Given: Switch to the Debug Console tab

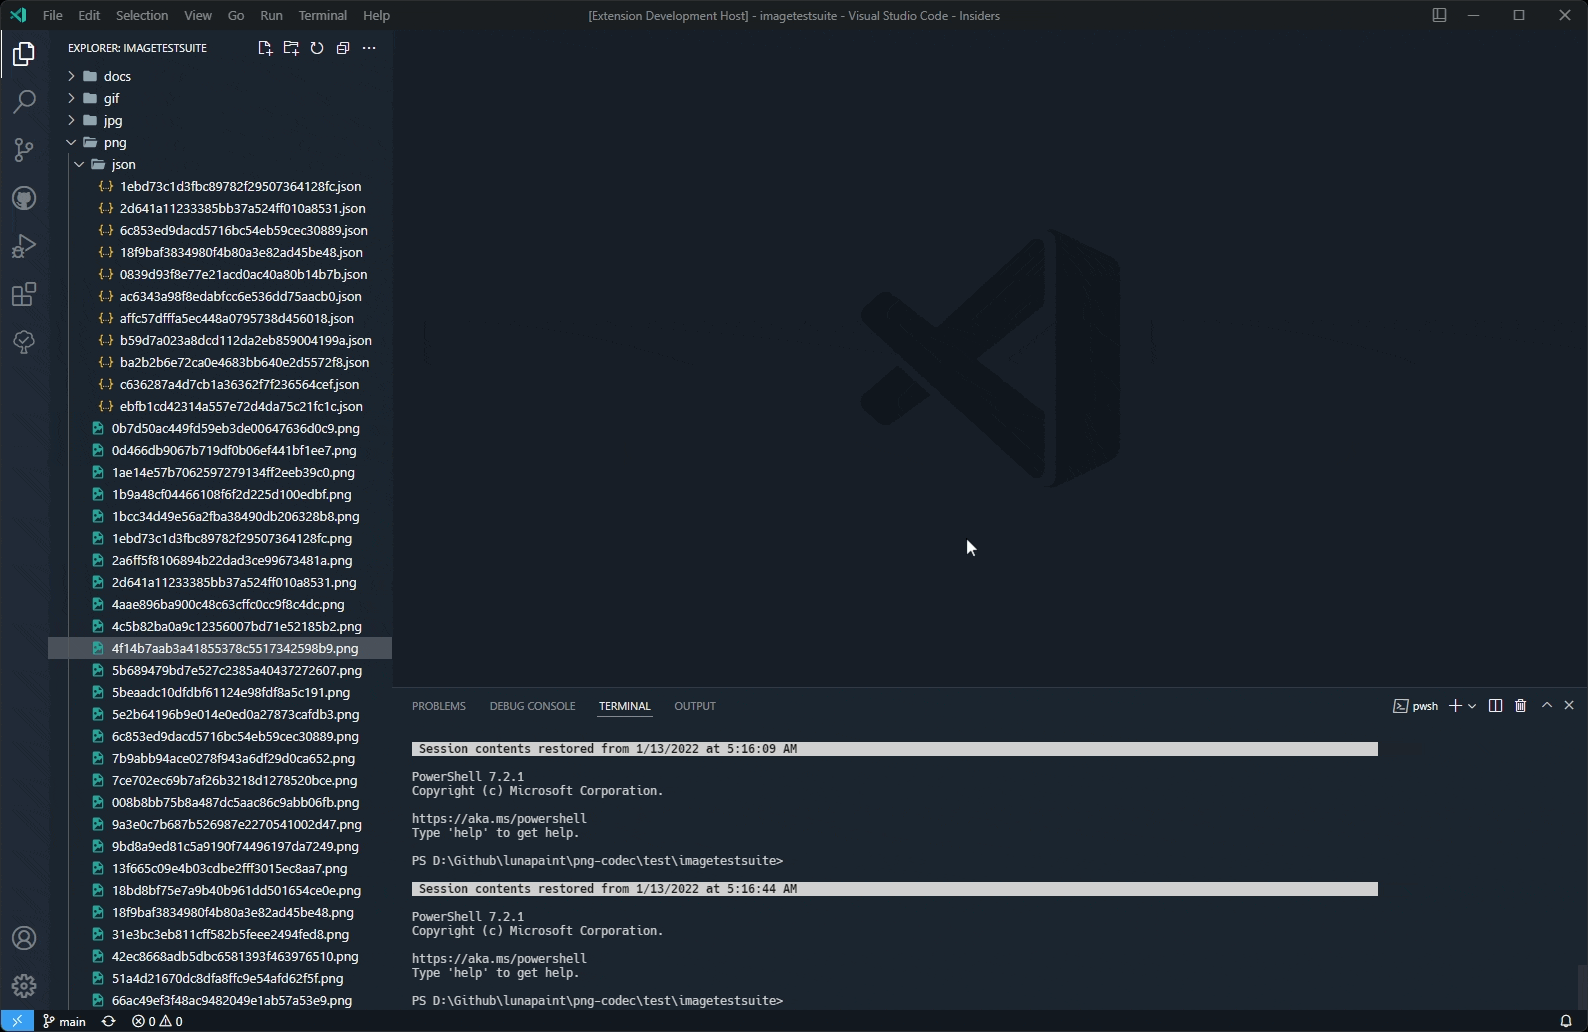Looking at the screenshot, I should [532, 706].
